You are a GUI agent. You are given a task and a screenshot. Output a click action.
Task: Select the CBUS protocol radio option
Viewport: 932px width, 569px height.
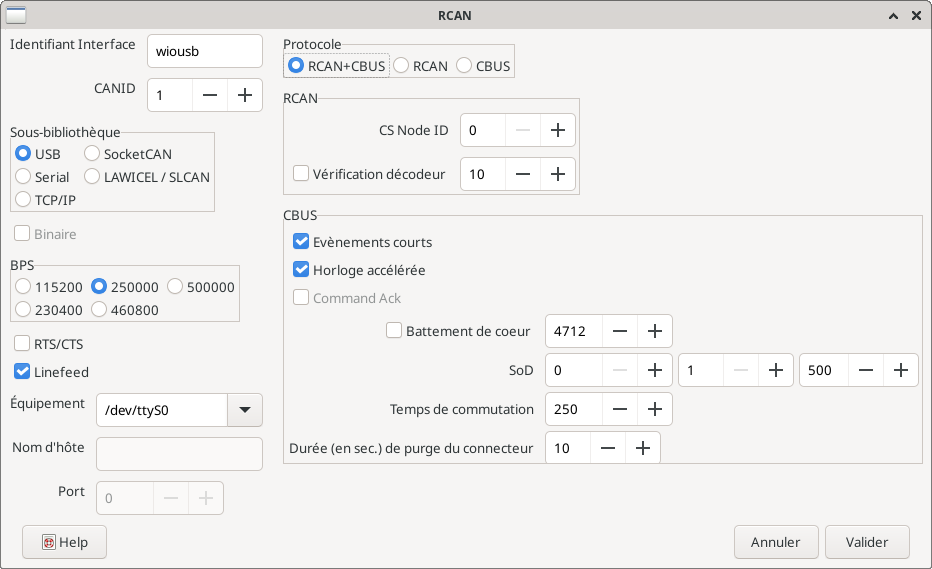coord(464,66)
